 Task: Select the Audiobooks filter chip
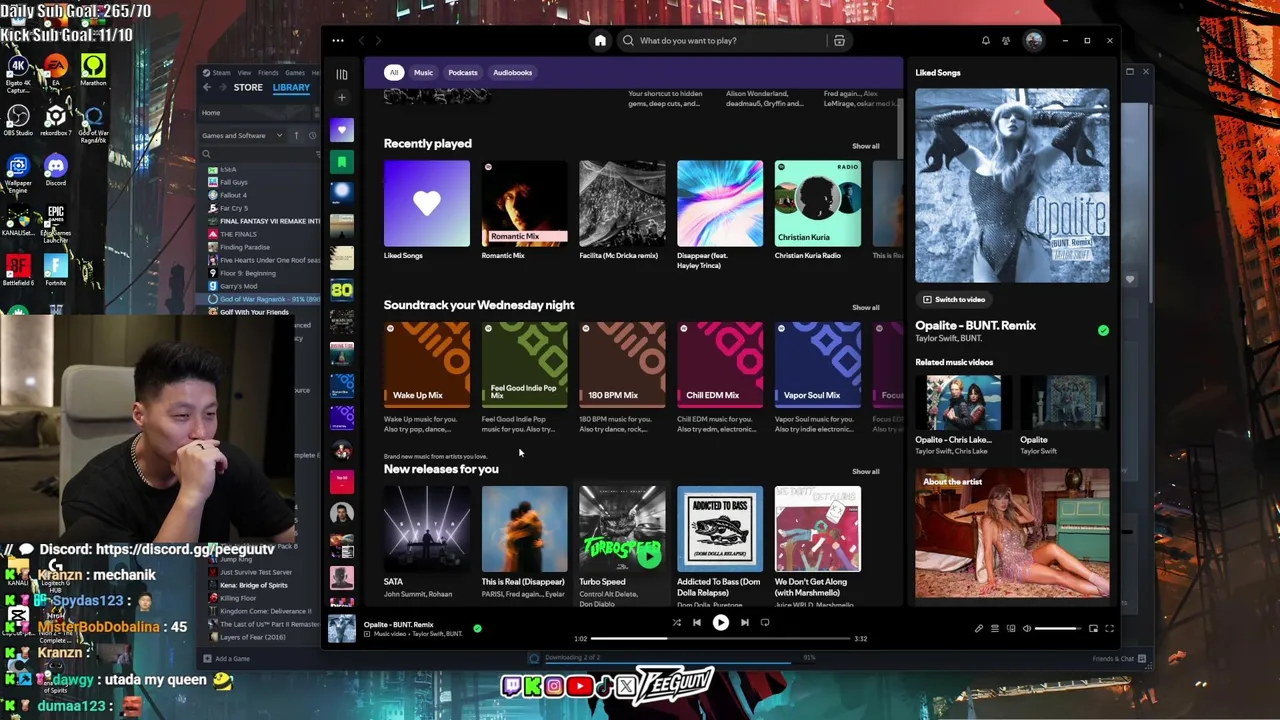512,73
